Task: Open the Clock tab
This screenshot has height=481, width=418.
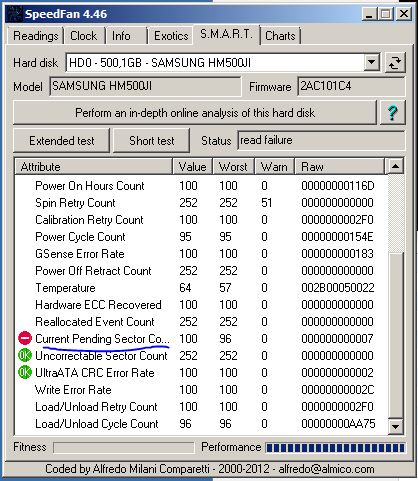Action: click(x=83, y=36)
